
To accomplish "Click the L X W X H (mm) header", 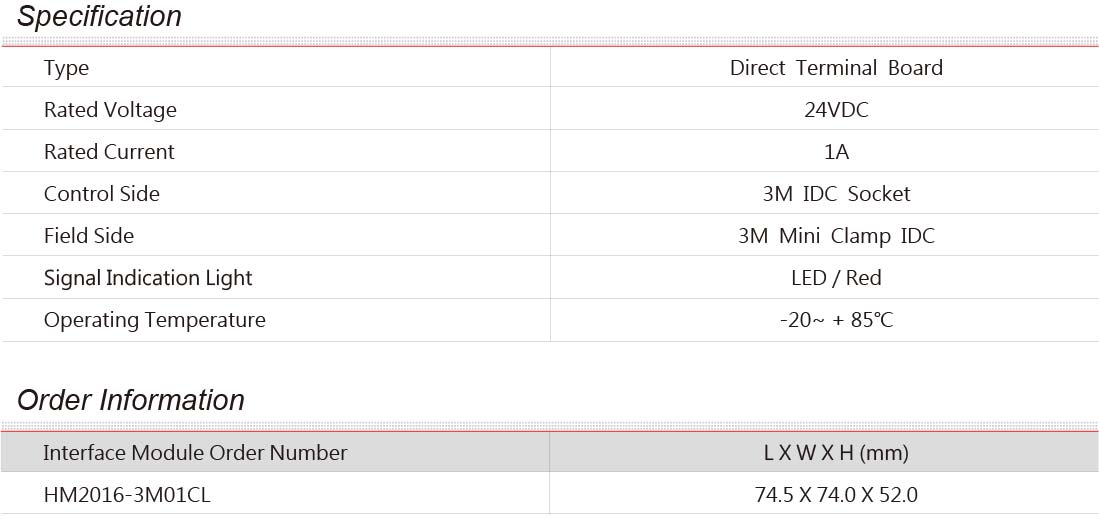I will [836, 453].
